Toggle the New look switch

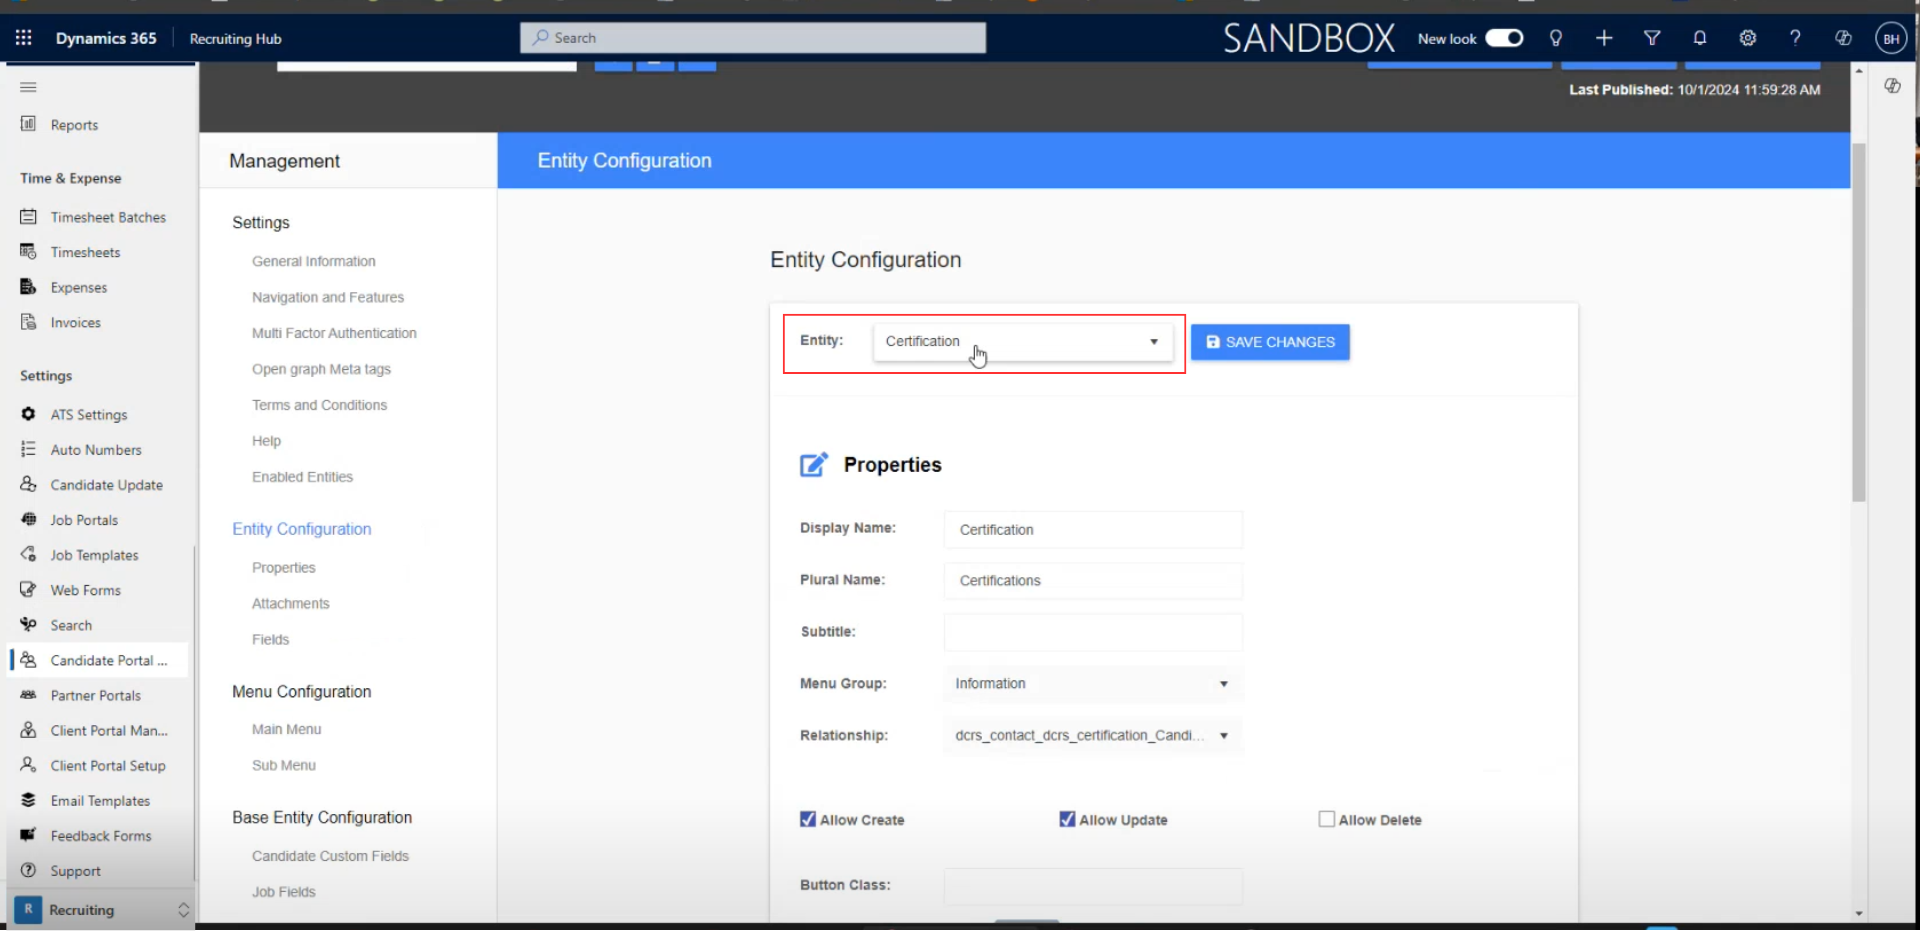click(x=1504, y=38)
